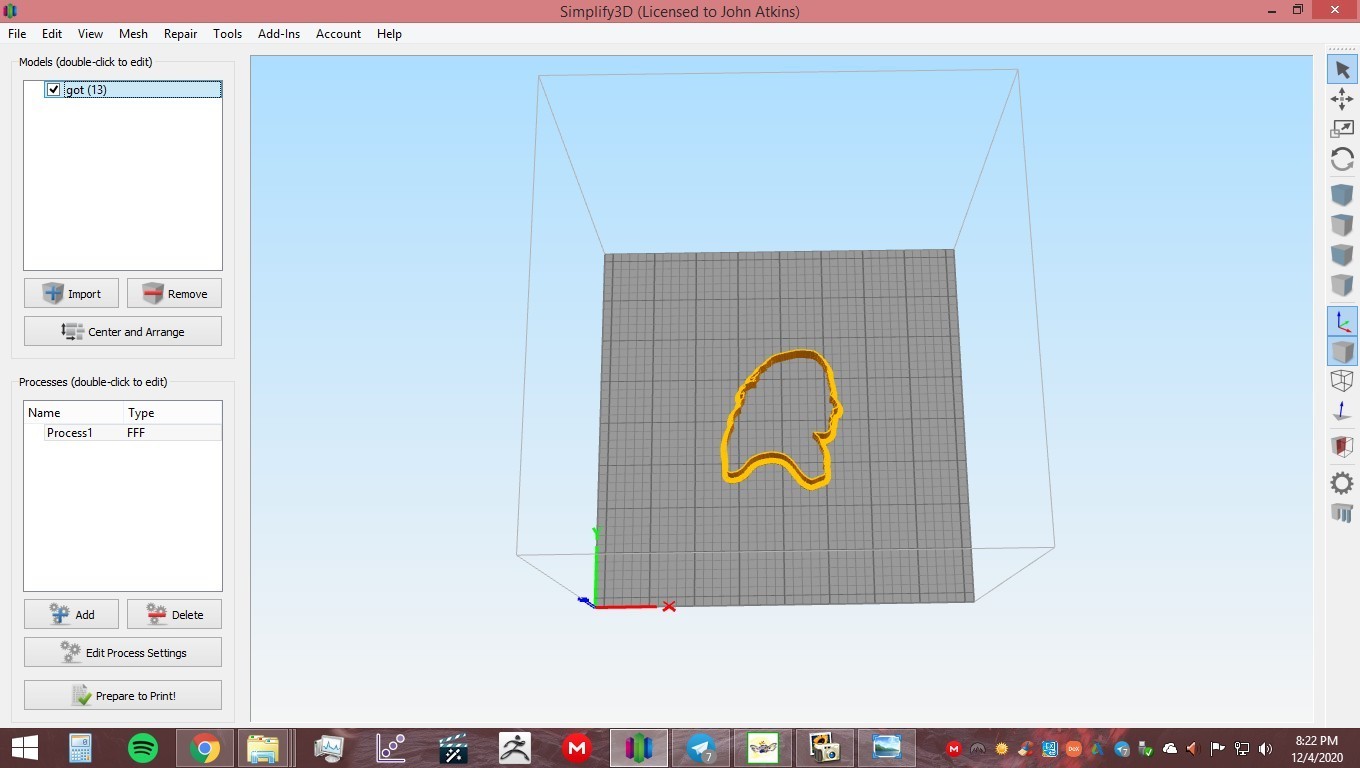This screenshot has width=1360, height=768.
Task: Switch to the front view cube
Action: click(x=1342, y=255)
